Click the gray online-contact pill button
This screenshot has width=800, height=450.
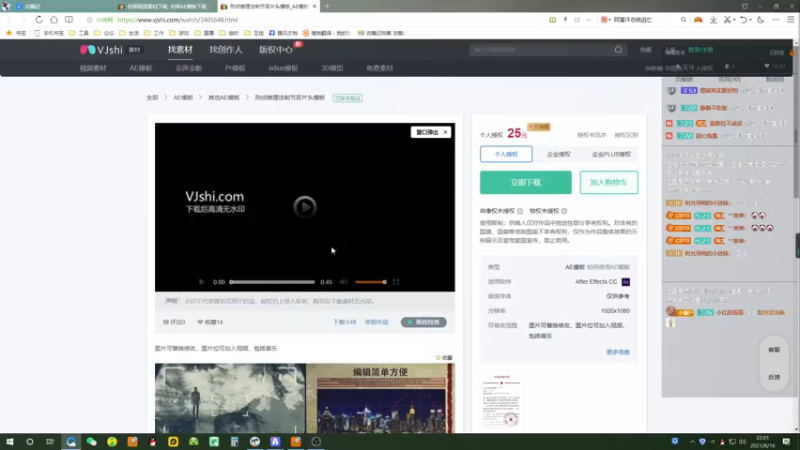[423, 322]
